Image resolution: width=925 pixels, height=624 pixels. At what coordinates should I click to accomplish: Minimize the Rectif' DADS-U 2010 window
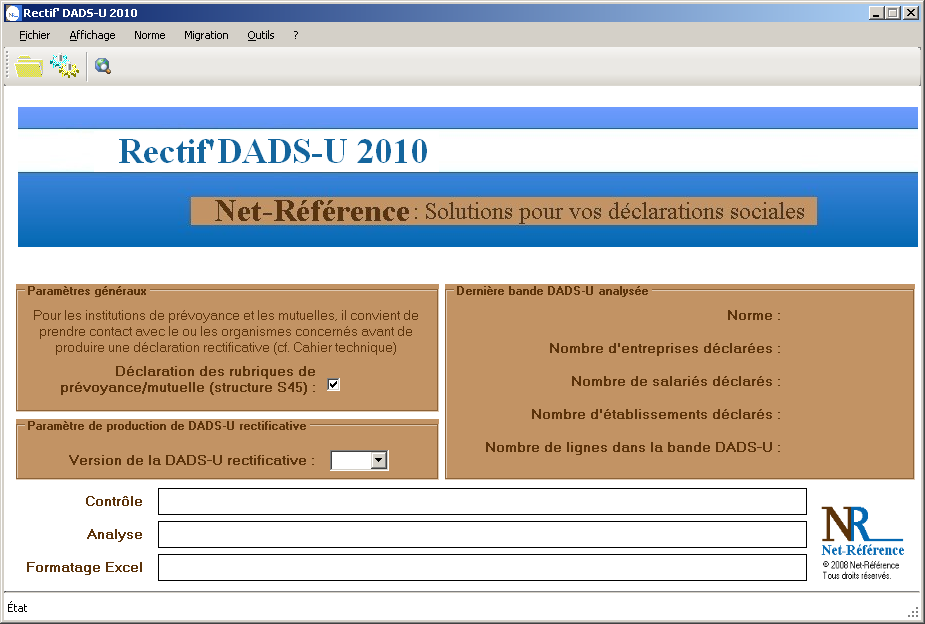tap(876, 13)
